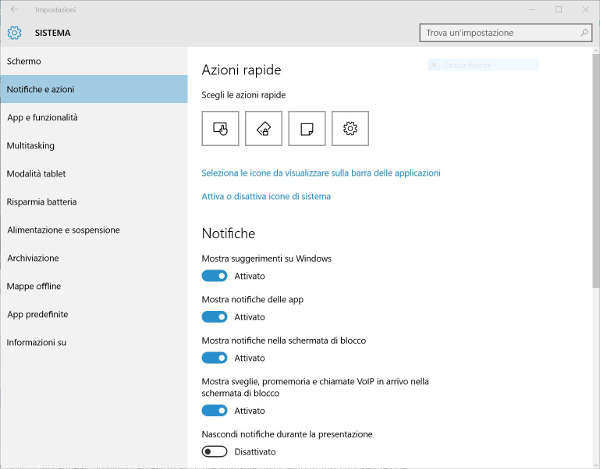Click the tablet mode quick action tile

pos(220,128)
